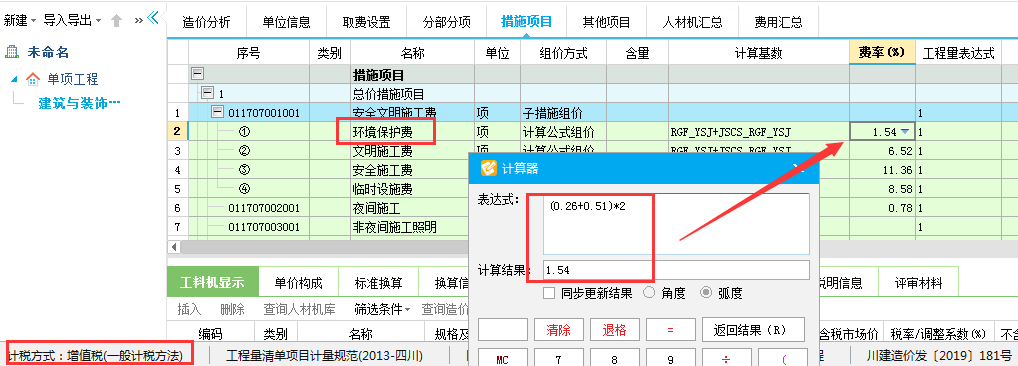Click the 临时设施费 name cell
This screenshot has width=1018, height=366.
pyautogui.click(x=409, y=190)
